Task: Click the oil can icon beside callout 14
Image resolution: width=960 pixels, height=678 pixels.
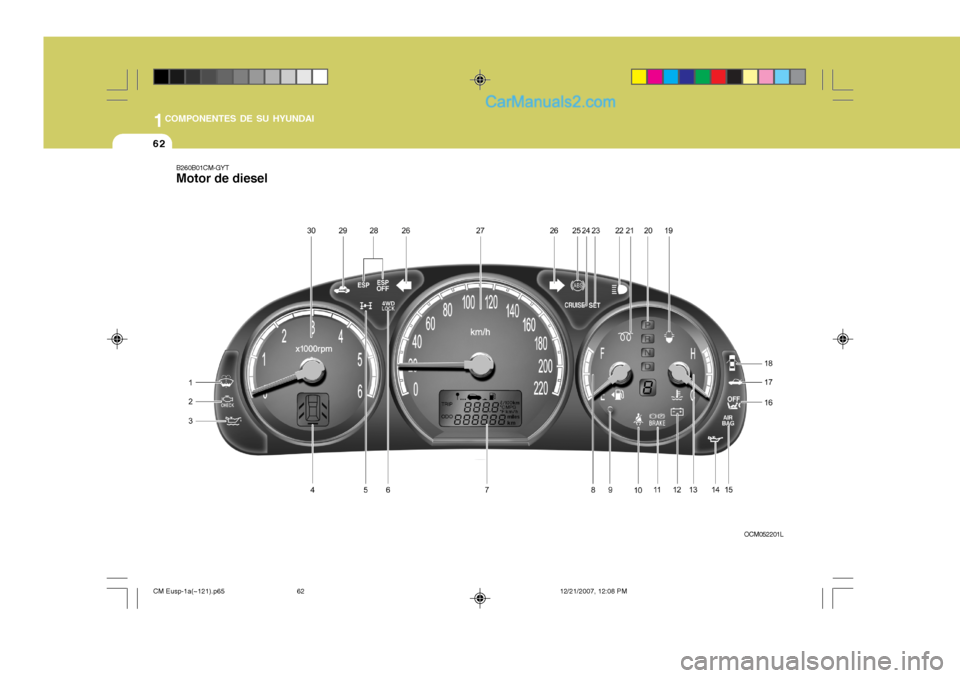Action: tap(714, 440)
